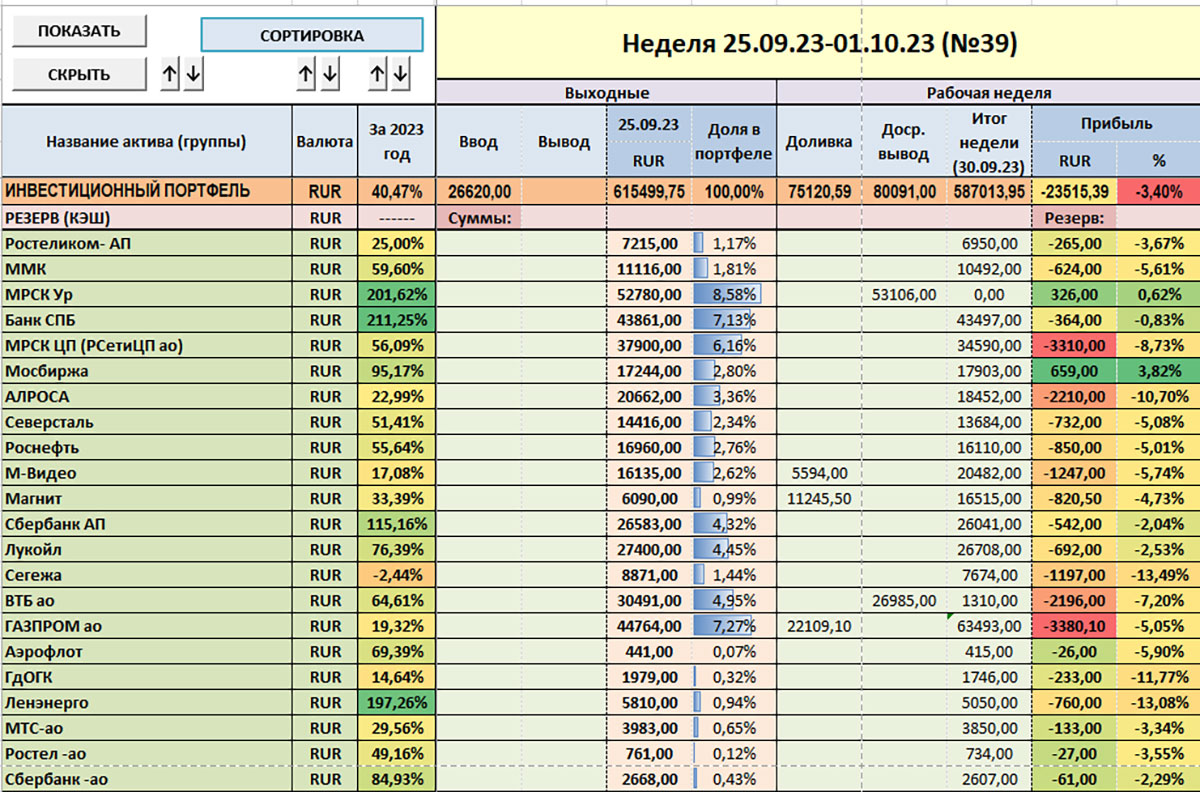Viewport: 1200px width, 792px height.
Task: Select ВТБ ао early withdrawal 26985,00
Action: coord(903,600)
